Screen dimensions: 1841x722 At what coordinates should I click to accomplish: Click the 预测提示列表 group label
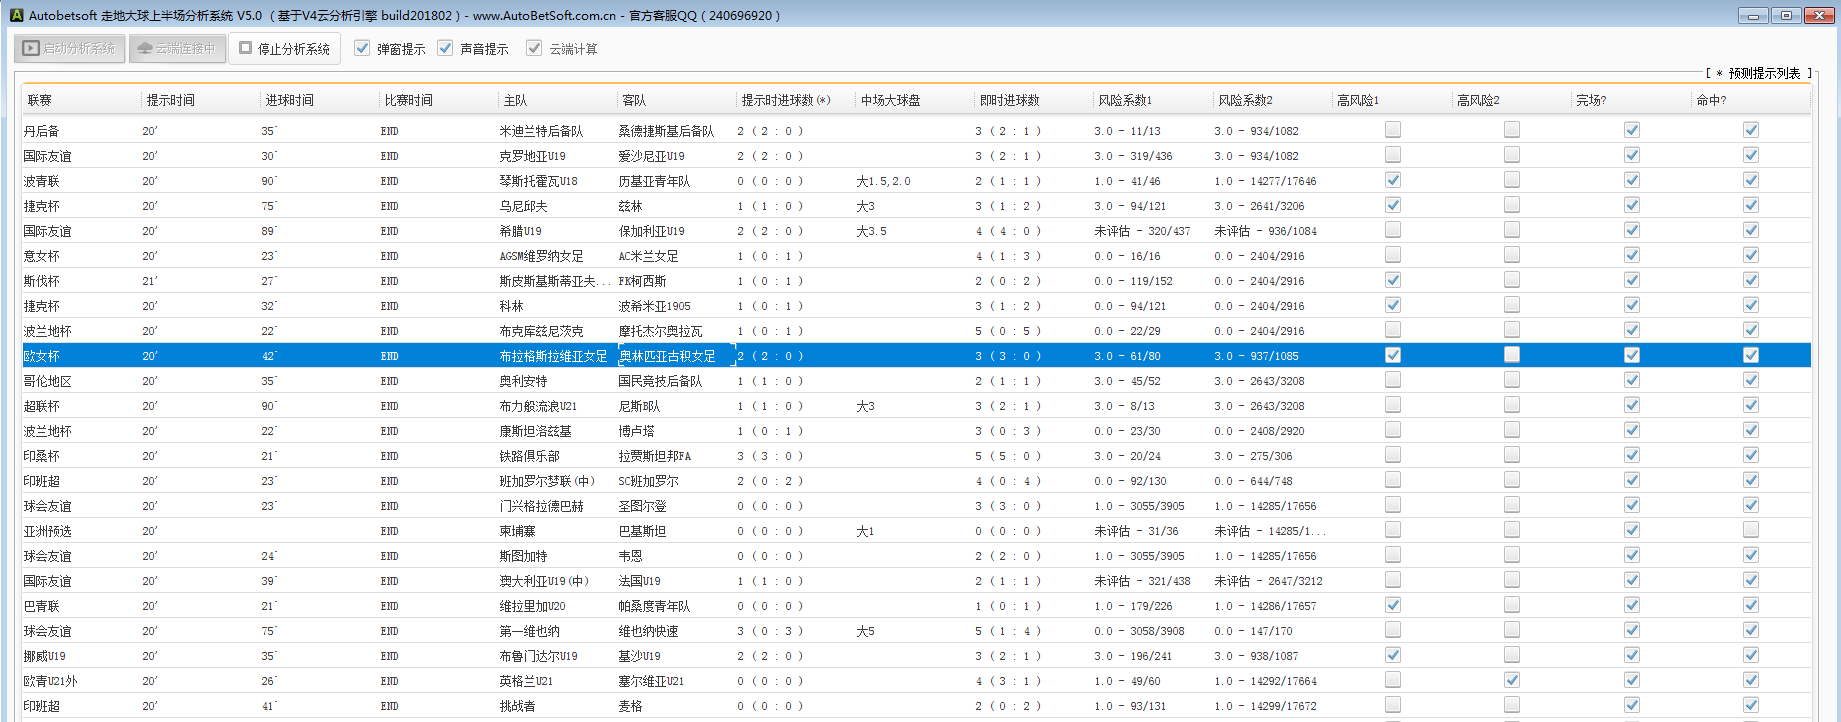coord(1763,73)
